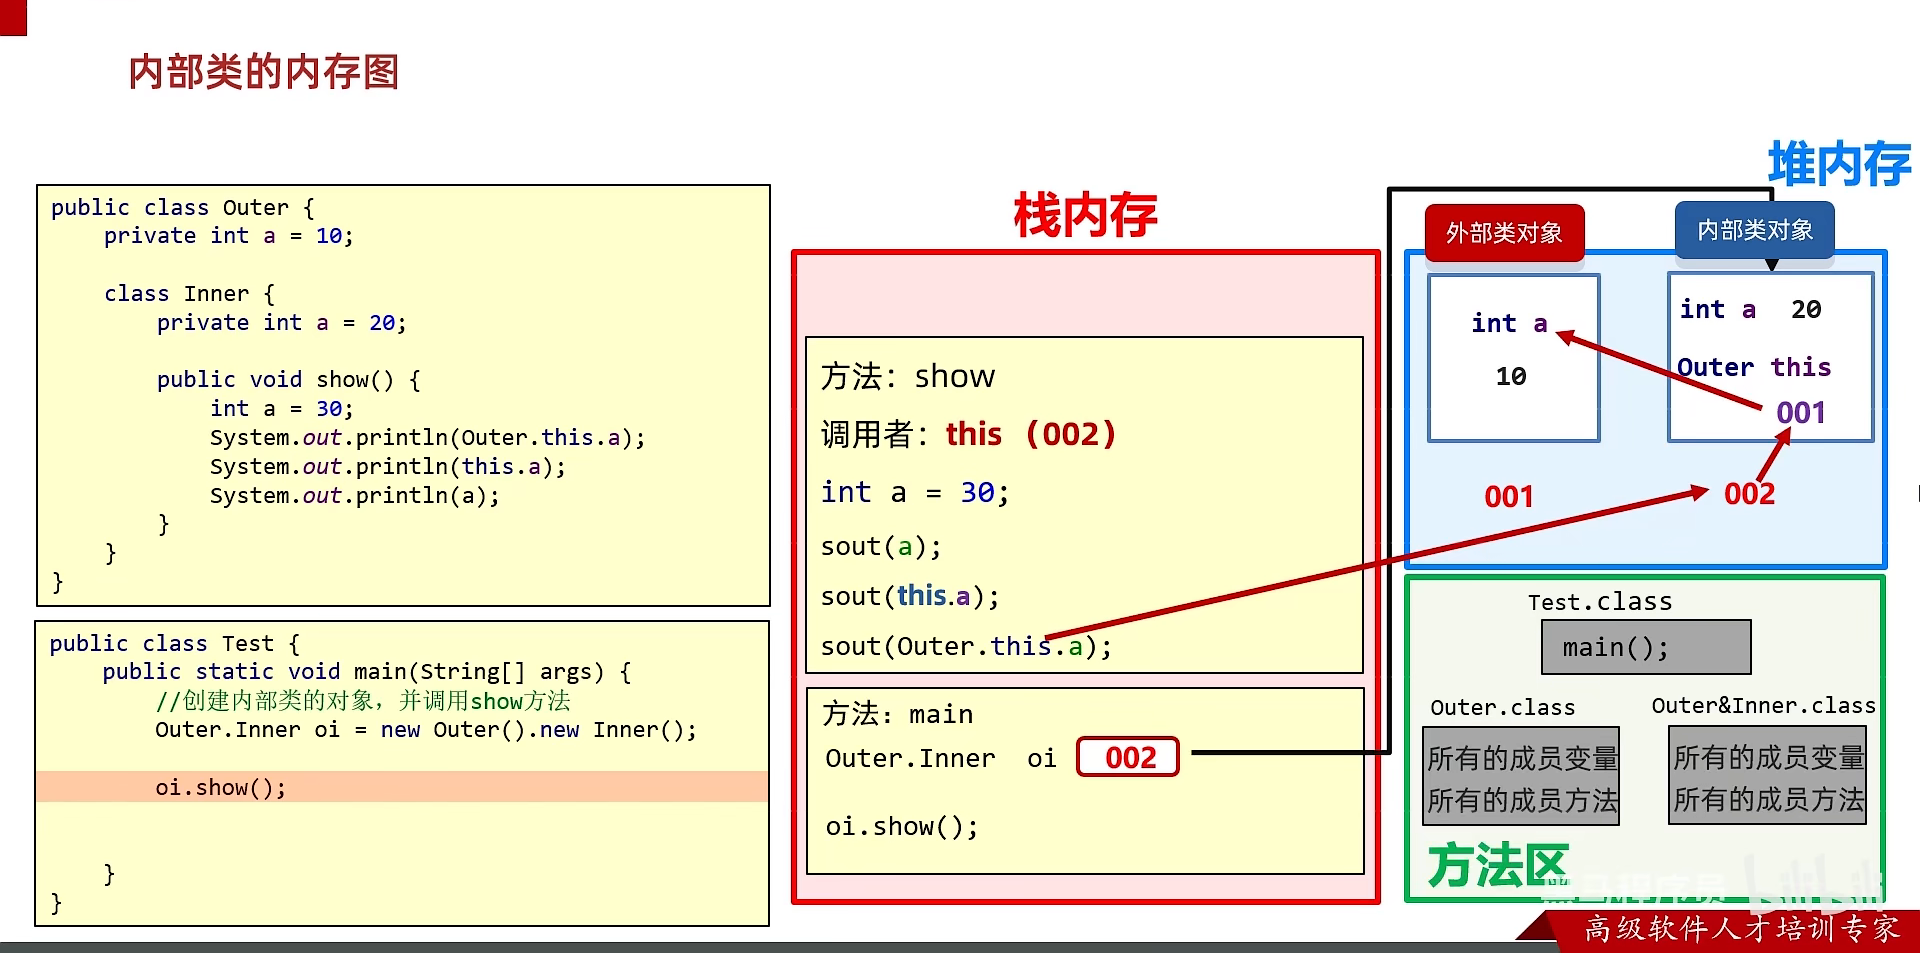Click 'Outer.class' label
This screenshot has width=1920, height=953.
pyautogui.click(x=1503, y=708)
